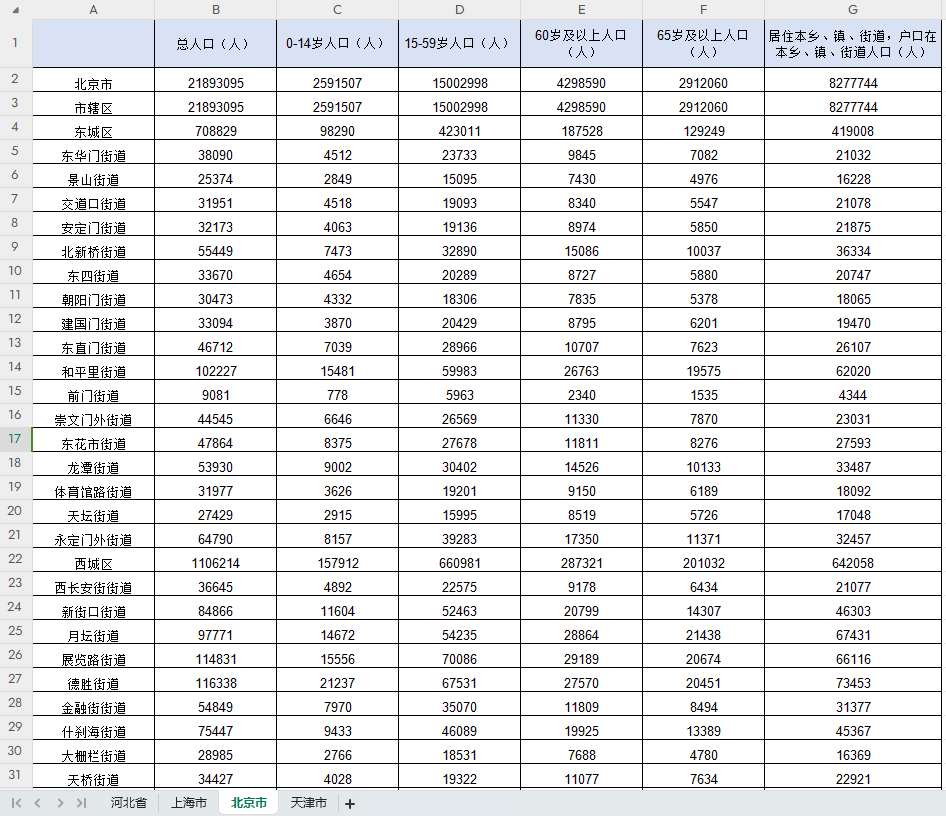Screen dimensions: 946x816
Task: Click the 和平里街道 cell
Action: click(x=94, y=371)
